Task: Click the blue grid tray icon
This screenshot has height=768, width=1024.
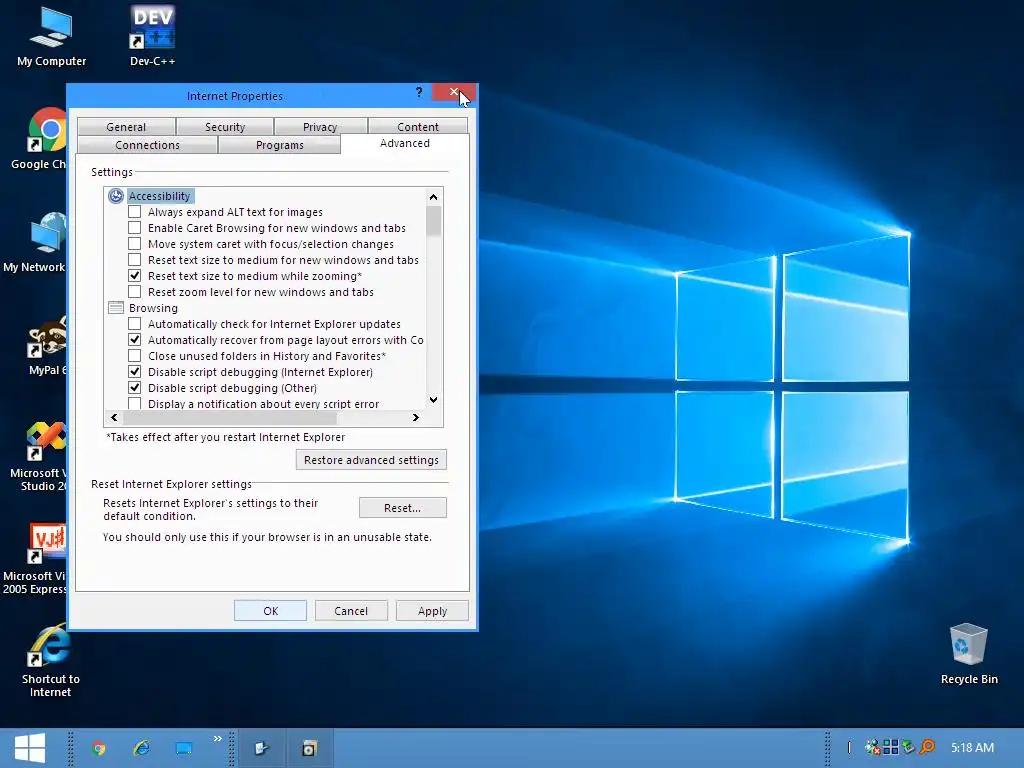Action: pos(890,746)
